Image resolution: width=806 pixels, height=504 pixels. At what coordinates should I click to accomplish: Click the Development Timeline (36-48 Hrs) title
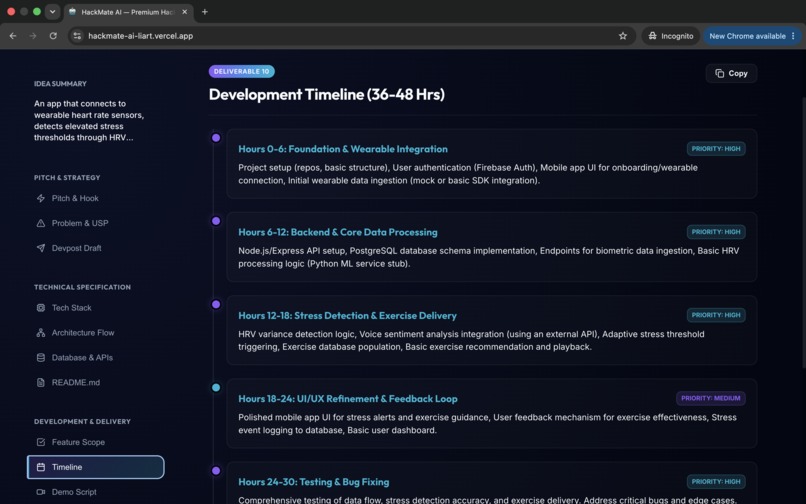327,95
